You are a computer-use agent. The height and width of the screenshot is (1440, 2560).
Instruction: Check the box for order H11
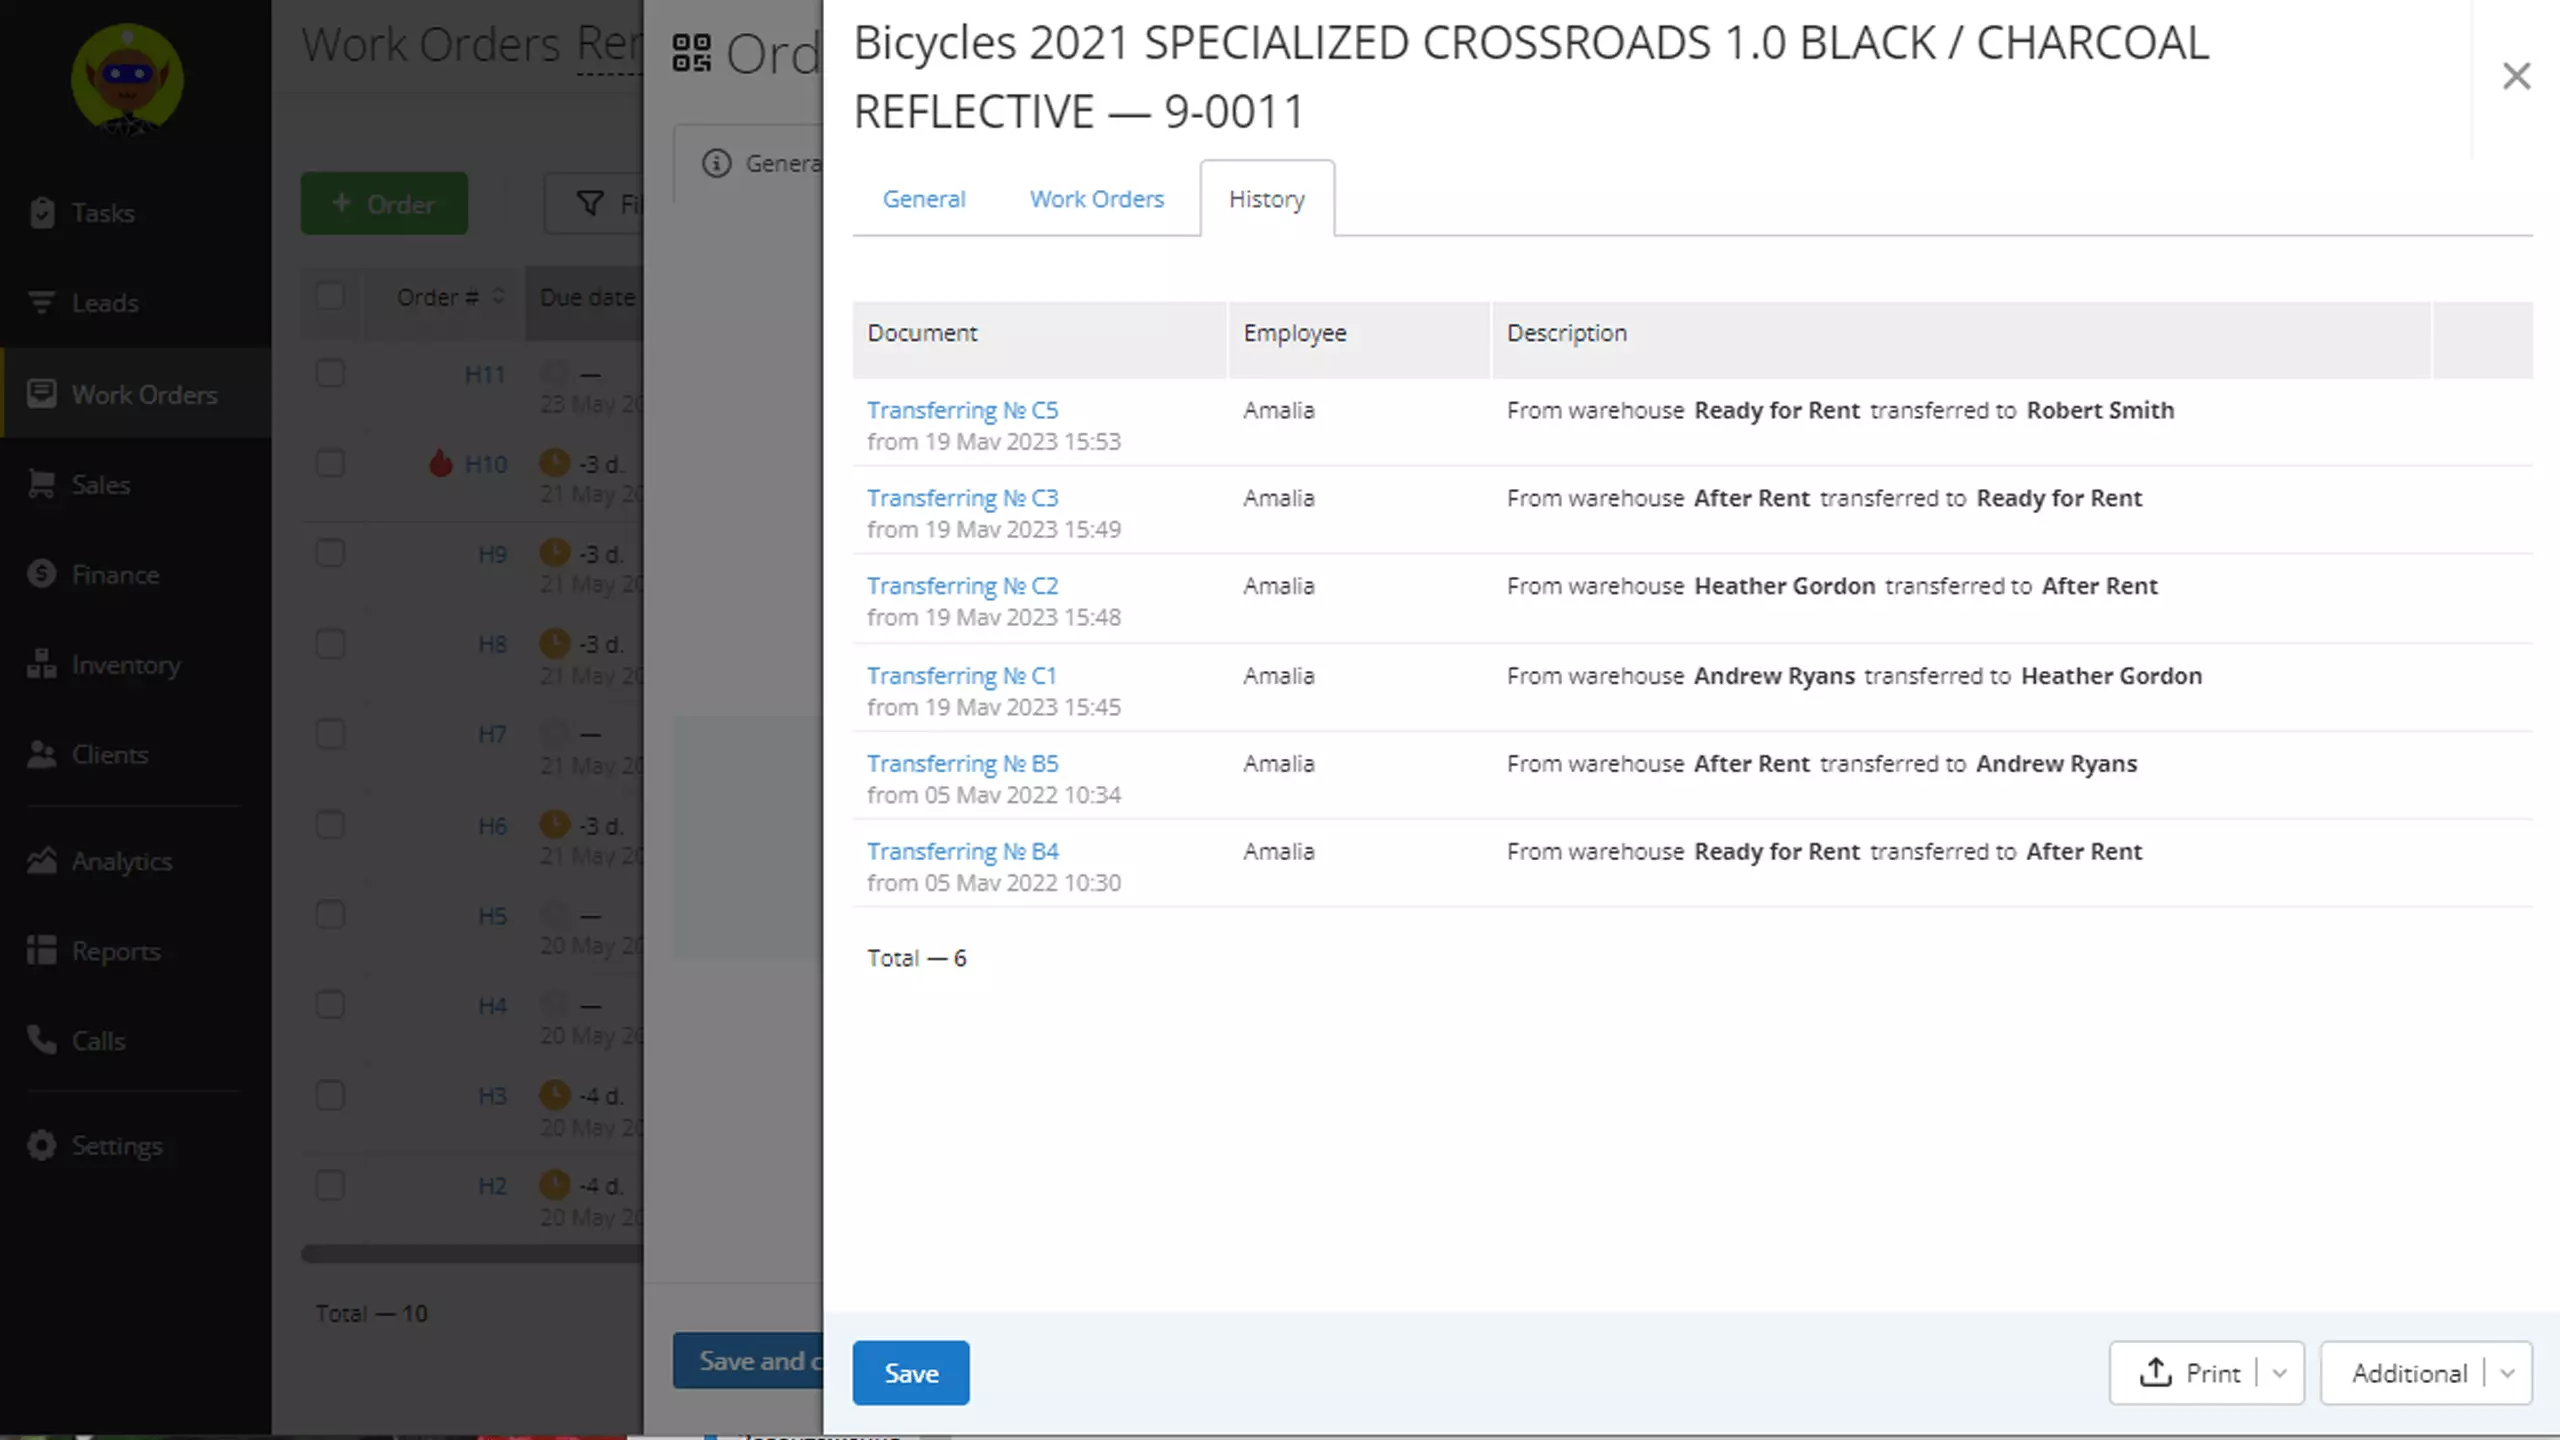(x=330, y=373)
